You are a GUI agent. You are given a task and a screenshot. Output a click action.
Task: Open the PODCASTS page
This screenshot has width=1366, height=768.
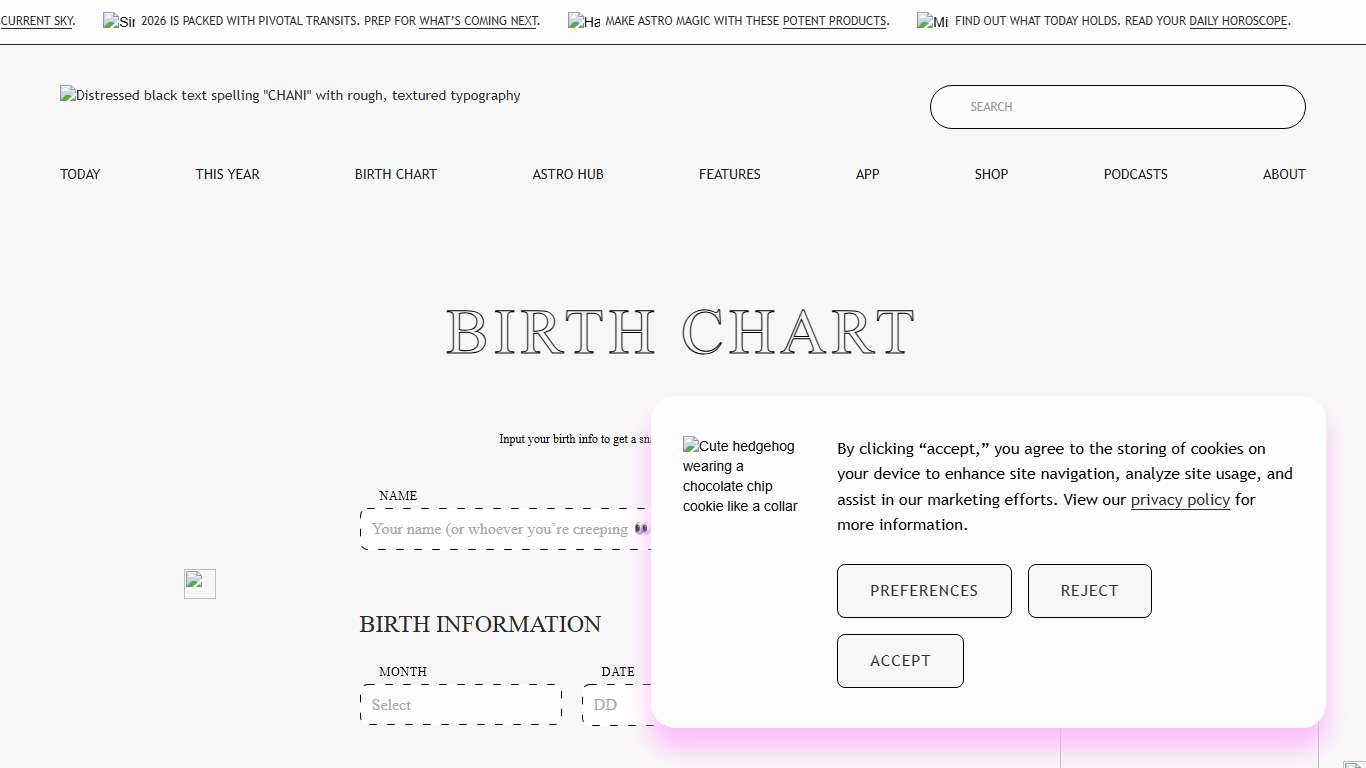1135,174
